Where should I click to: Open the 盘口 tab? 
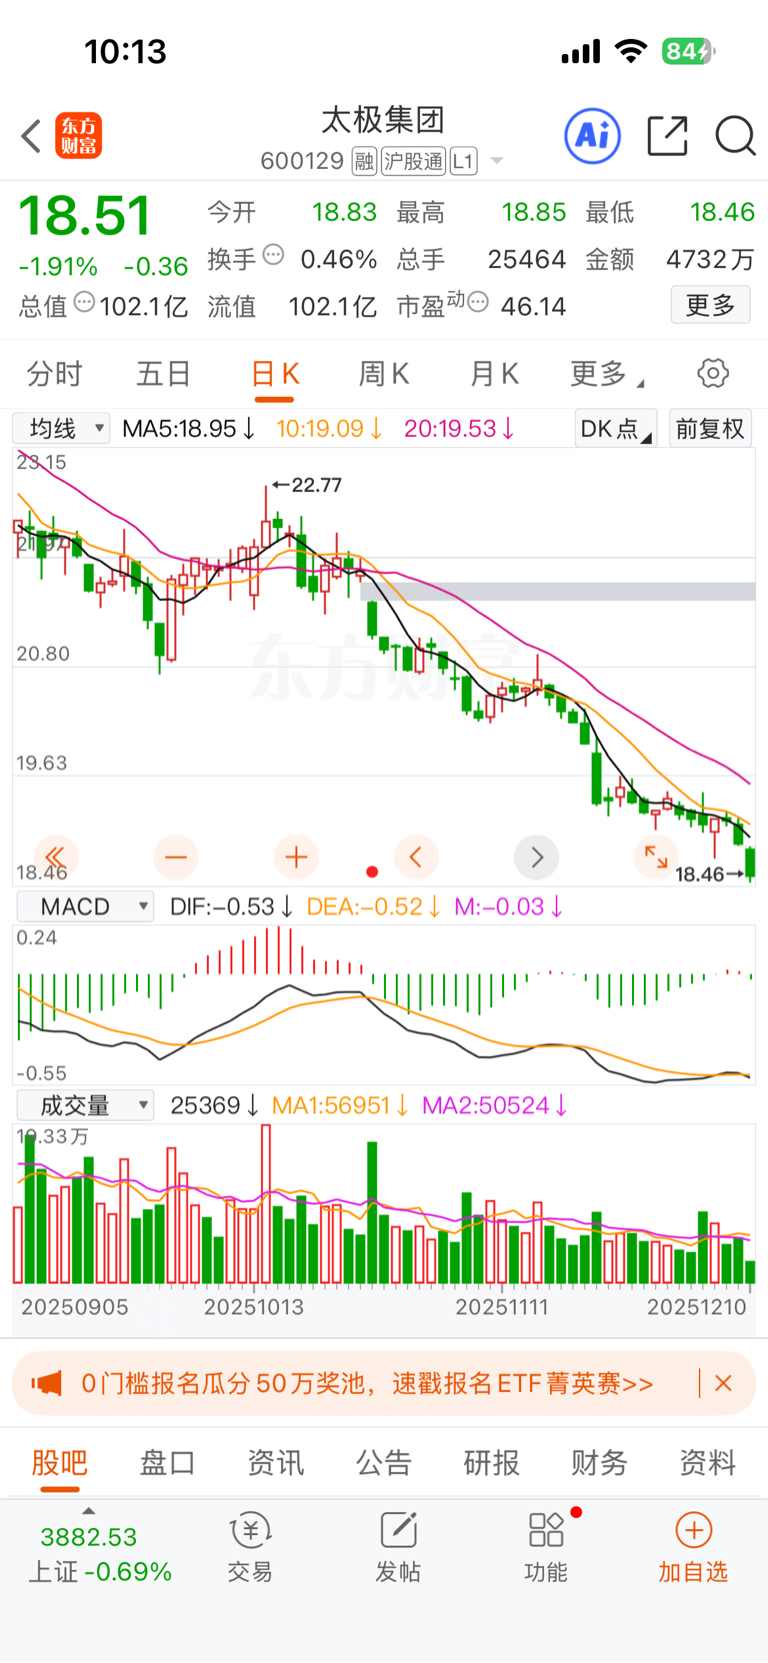click(x=167, y=1463)
